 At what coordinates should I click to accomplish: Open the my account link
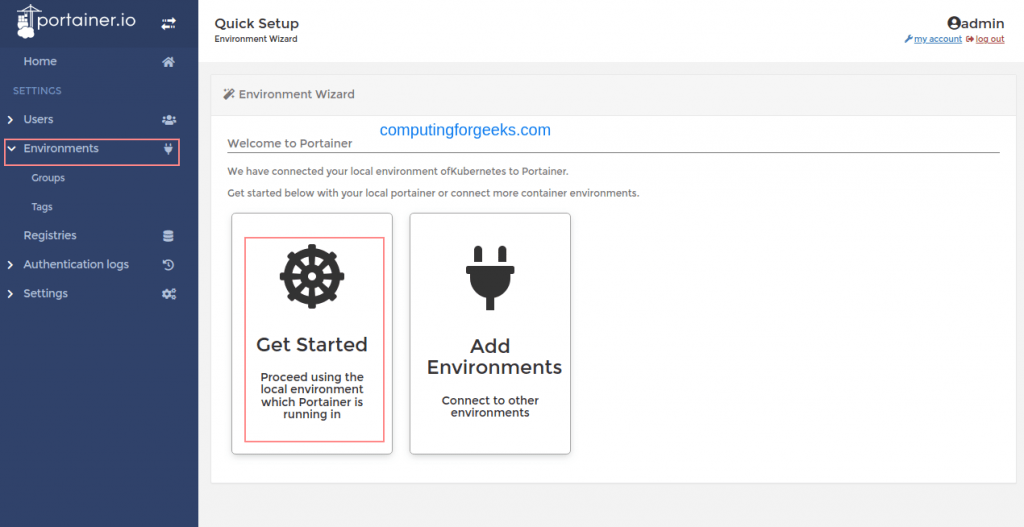click(x=938, y=39)
